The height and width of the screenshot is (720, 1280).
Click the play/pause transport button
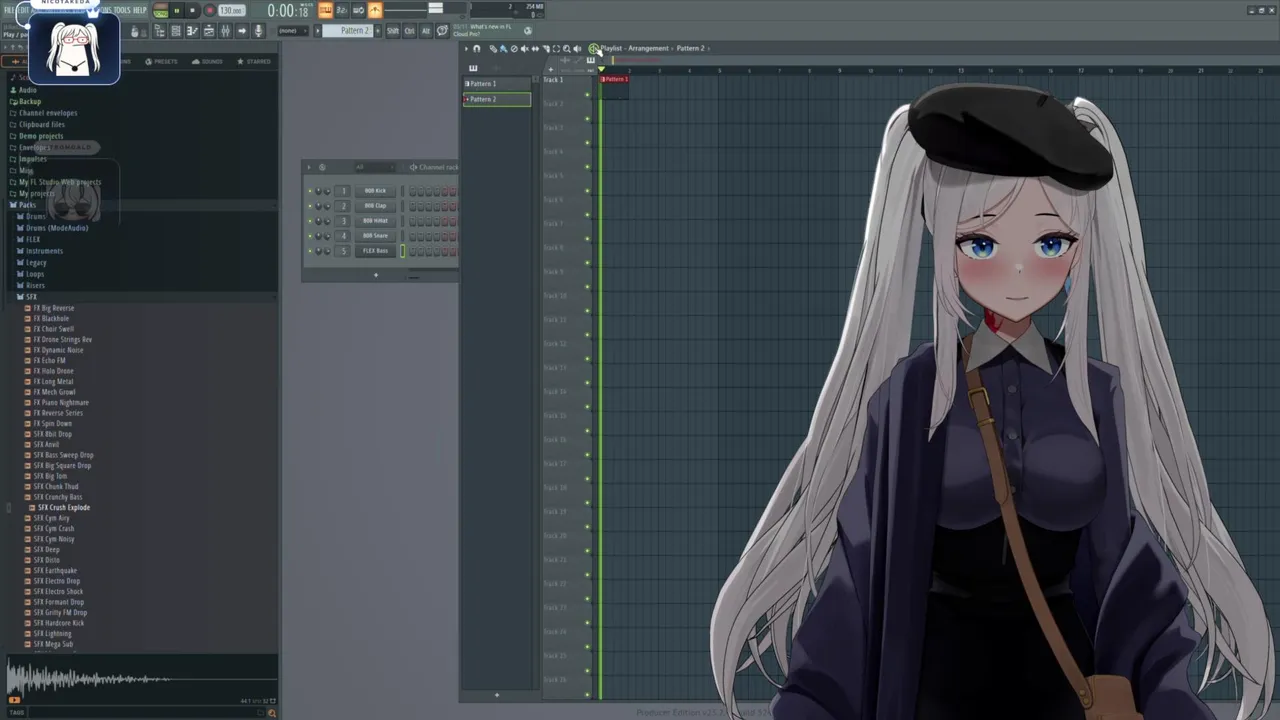(x=176, y=10)
